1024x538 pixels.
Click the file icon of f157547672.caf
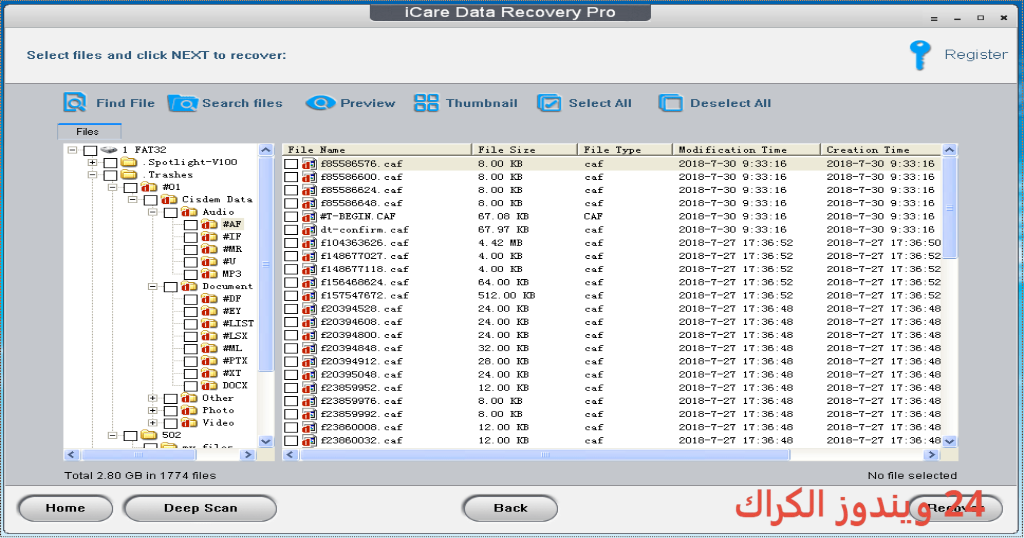click(309, 296)
